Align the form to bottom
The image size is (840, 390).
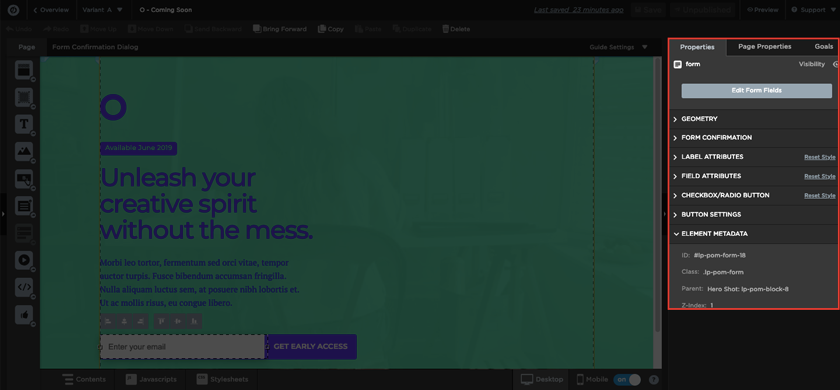point(194,321)
